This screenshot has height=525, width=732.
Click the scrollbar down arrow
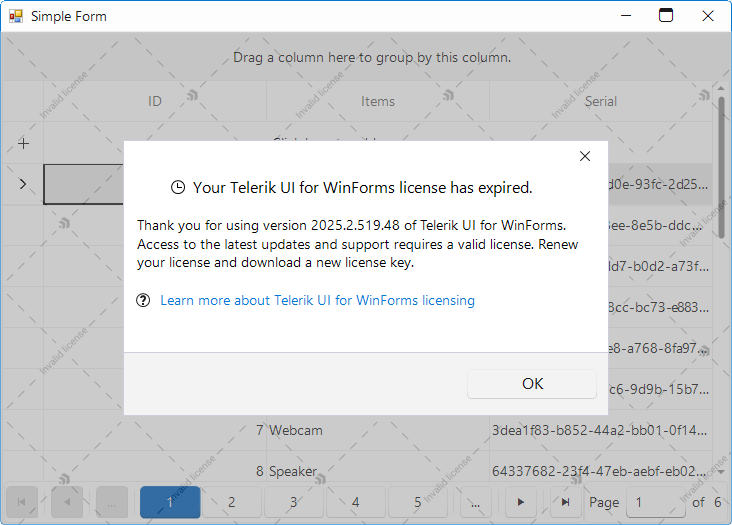(721, 472)
